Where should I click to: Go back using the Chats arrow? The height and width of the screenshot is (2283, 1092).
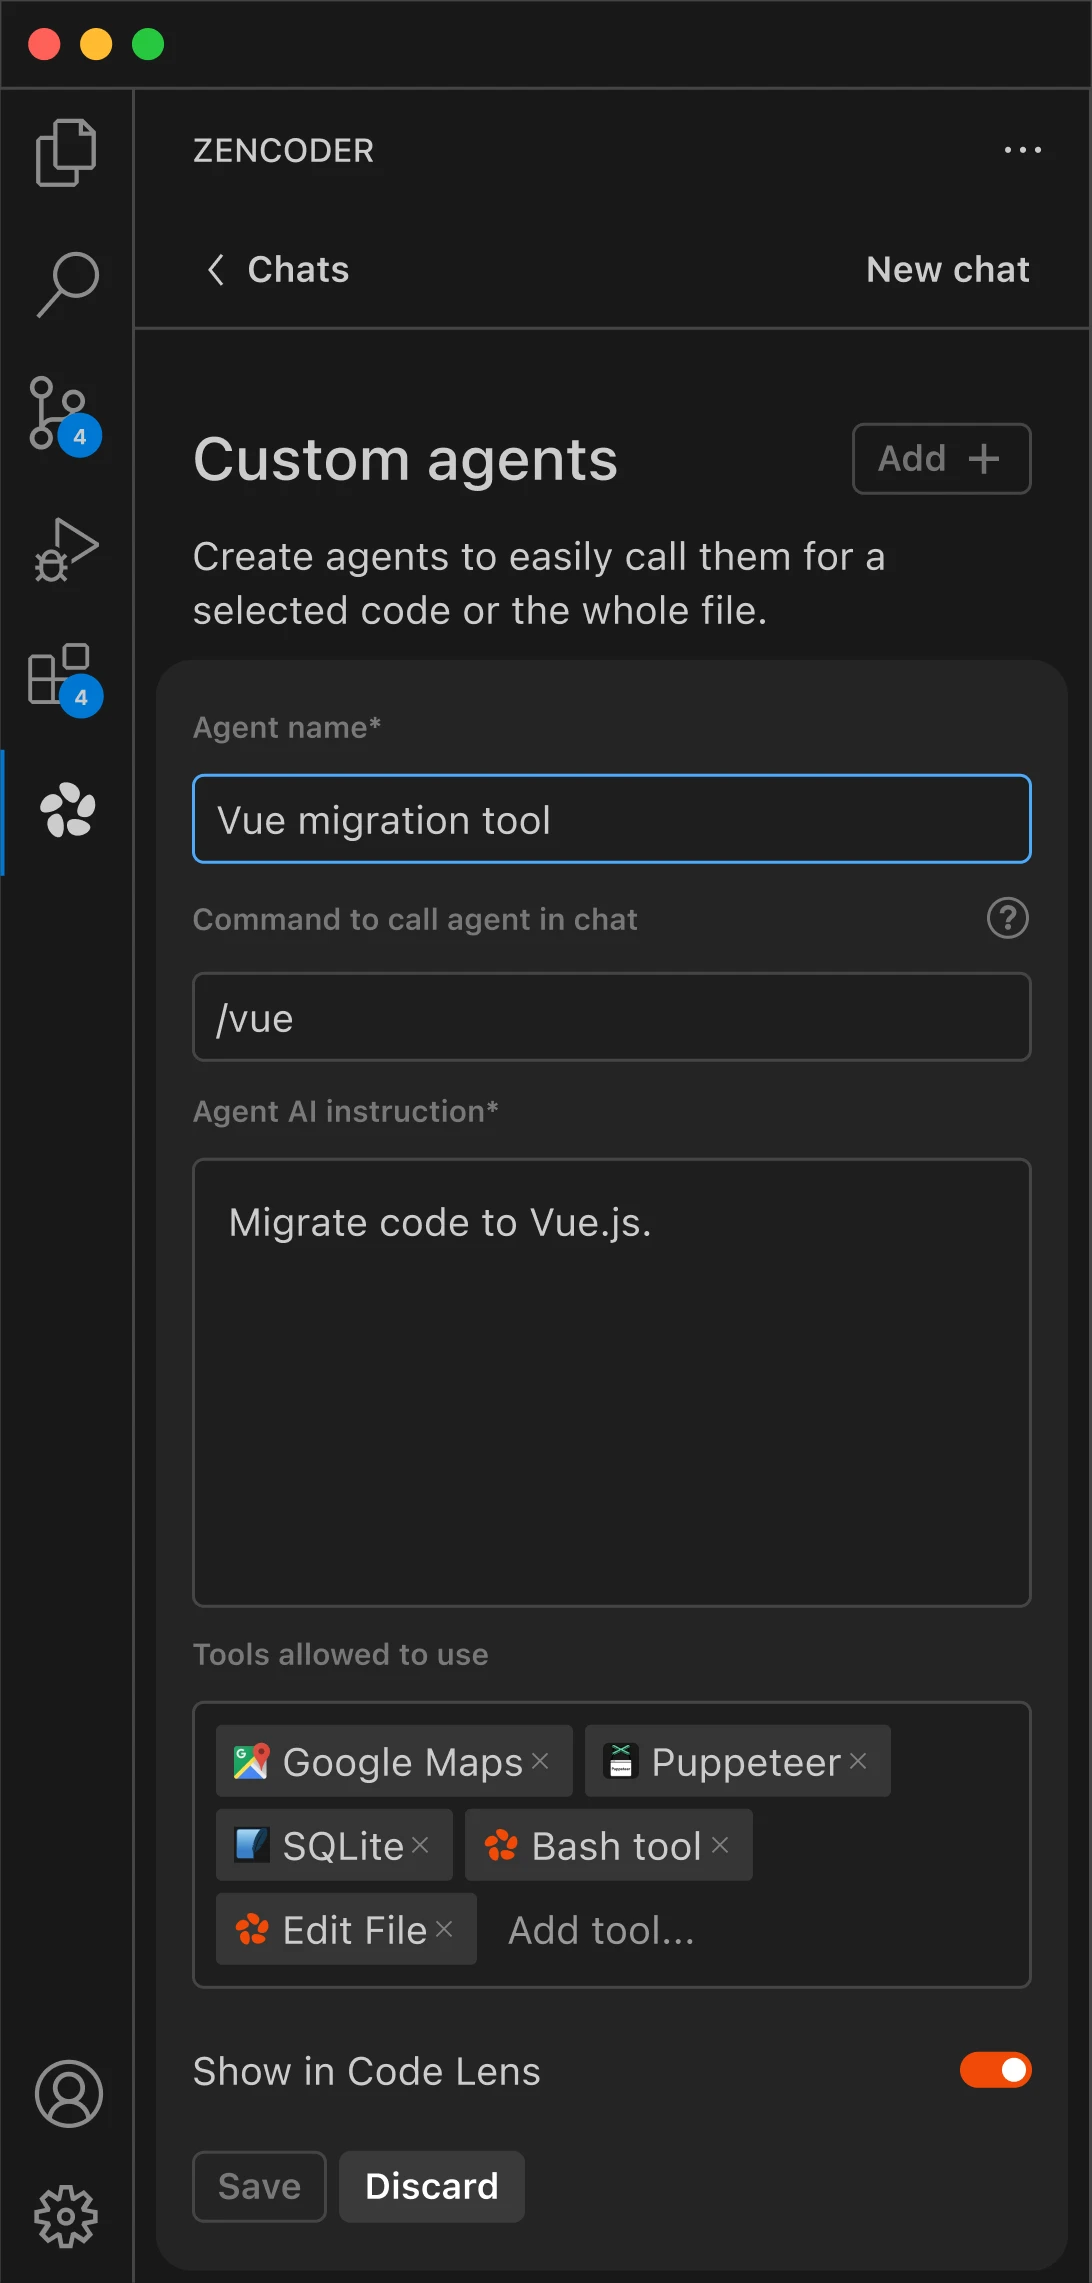215,269
